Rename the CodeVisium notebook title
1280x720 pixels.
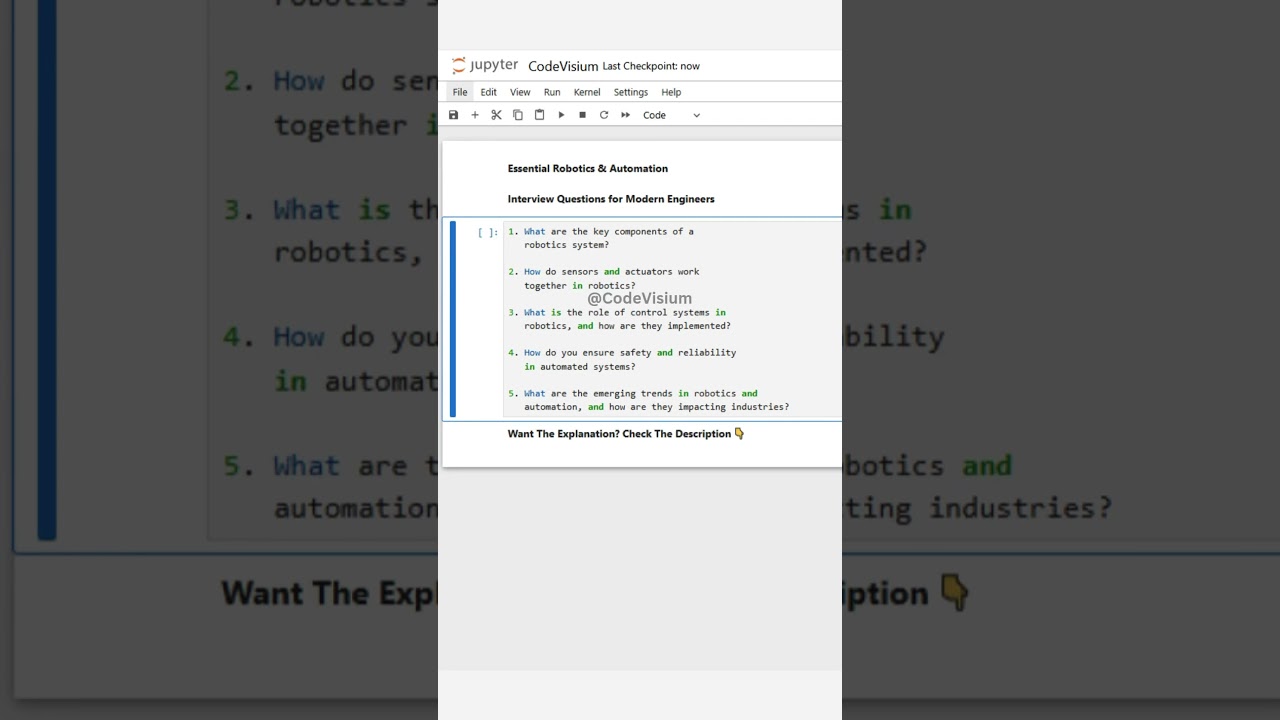coord(563,66)
